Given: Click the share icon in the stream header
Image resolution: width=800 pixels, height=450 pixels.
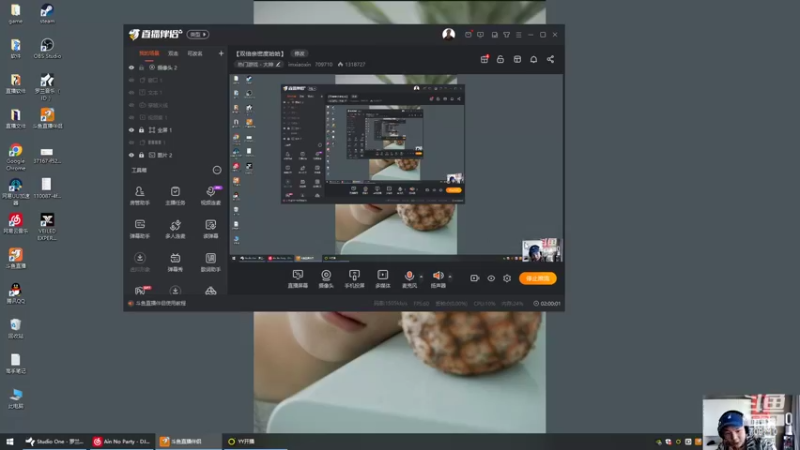Looking at the screenshot, I should pos(550,59).
